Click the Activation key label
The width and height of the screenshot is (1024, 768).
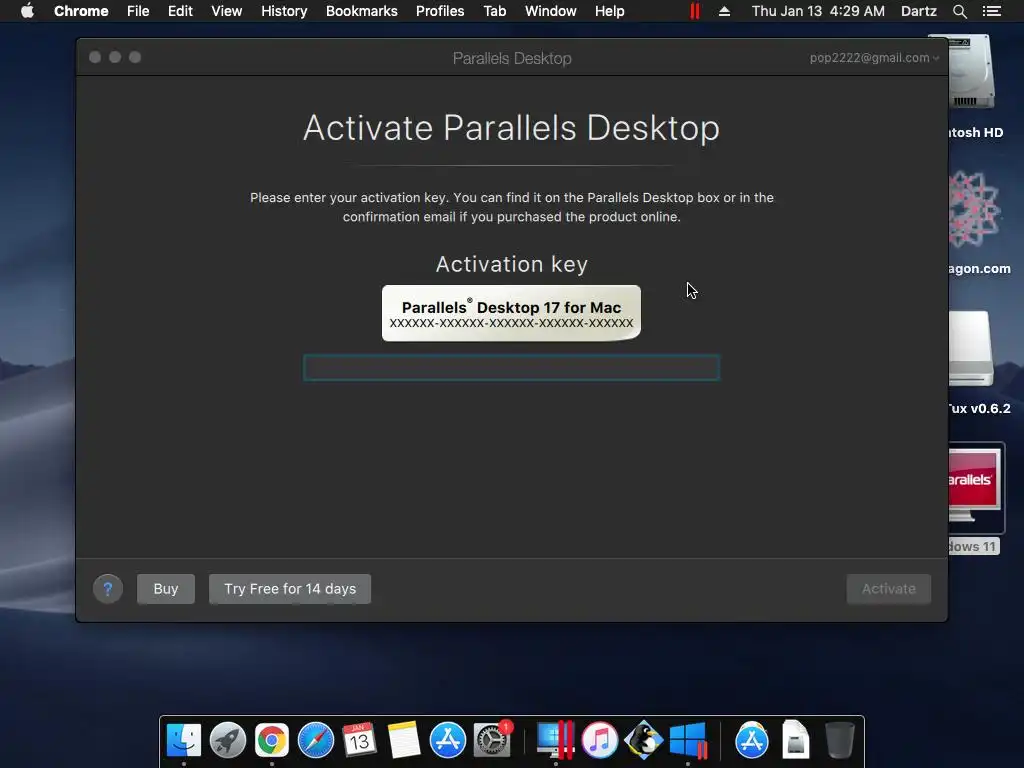point(511,264)
